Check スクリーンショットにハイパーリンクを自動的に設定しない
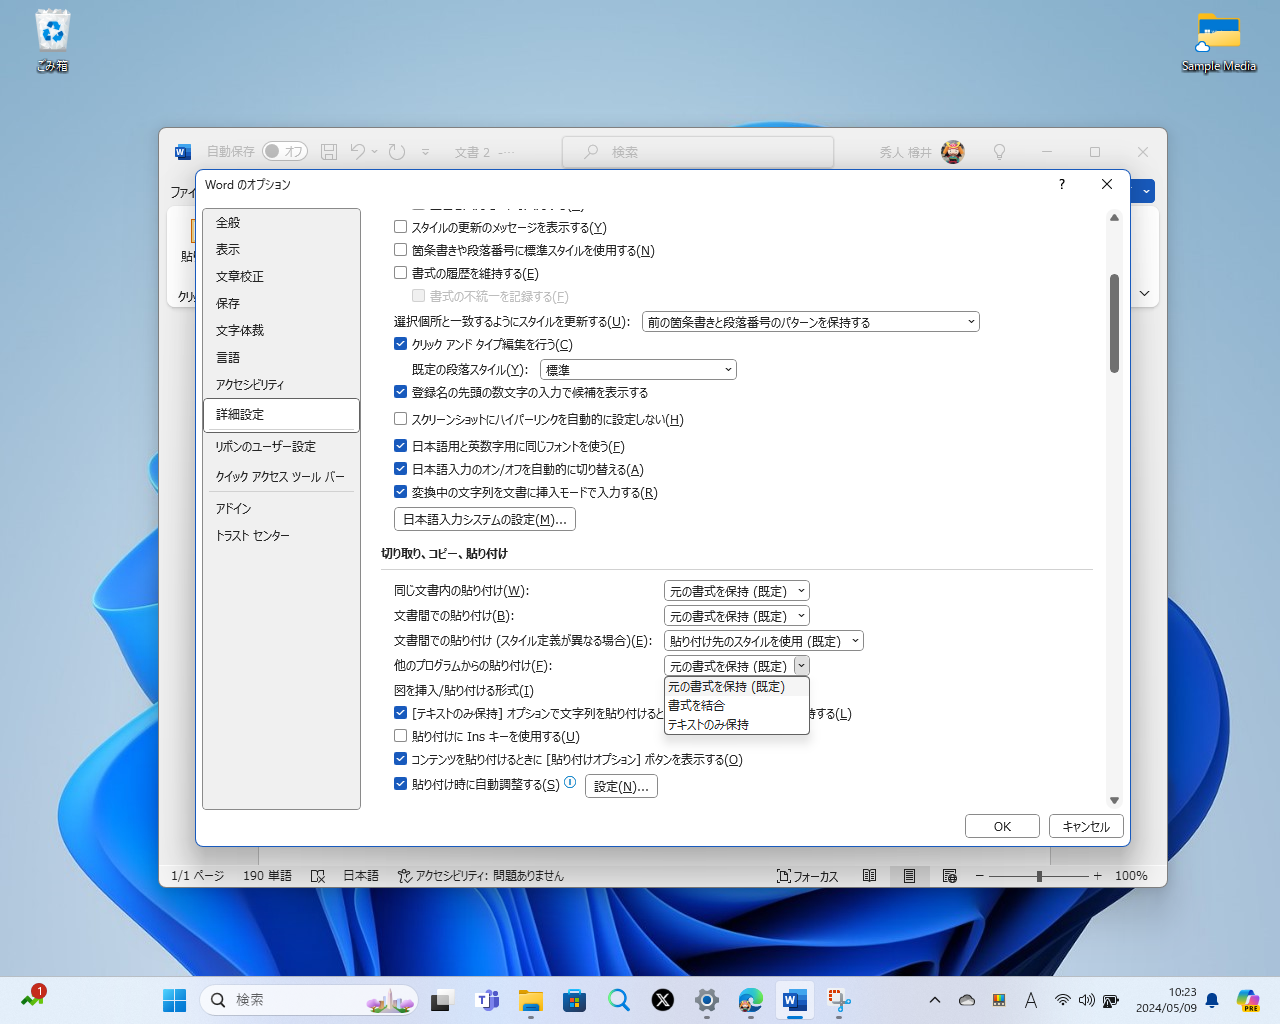The height and width of the screenshot is (1024, 1280). click(401, 419)
